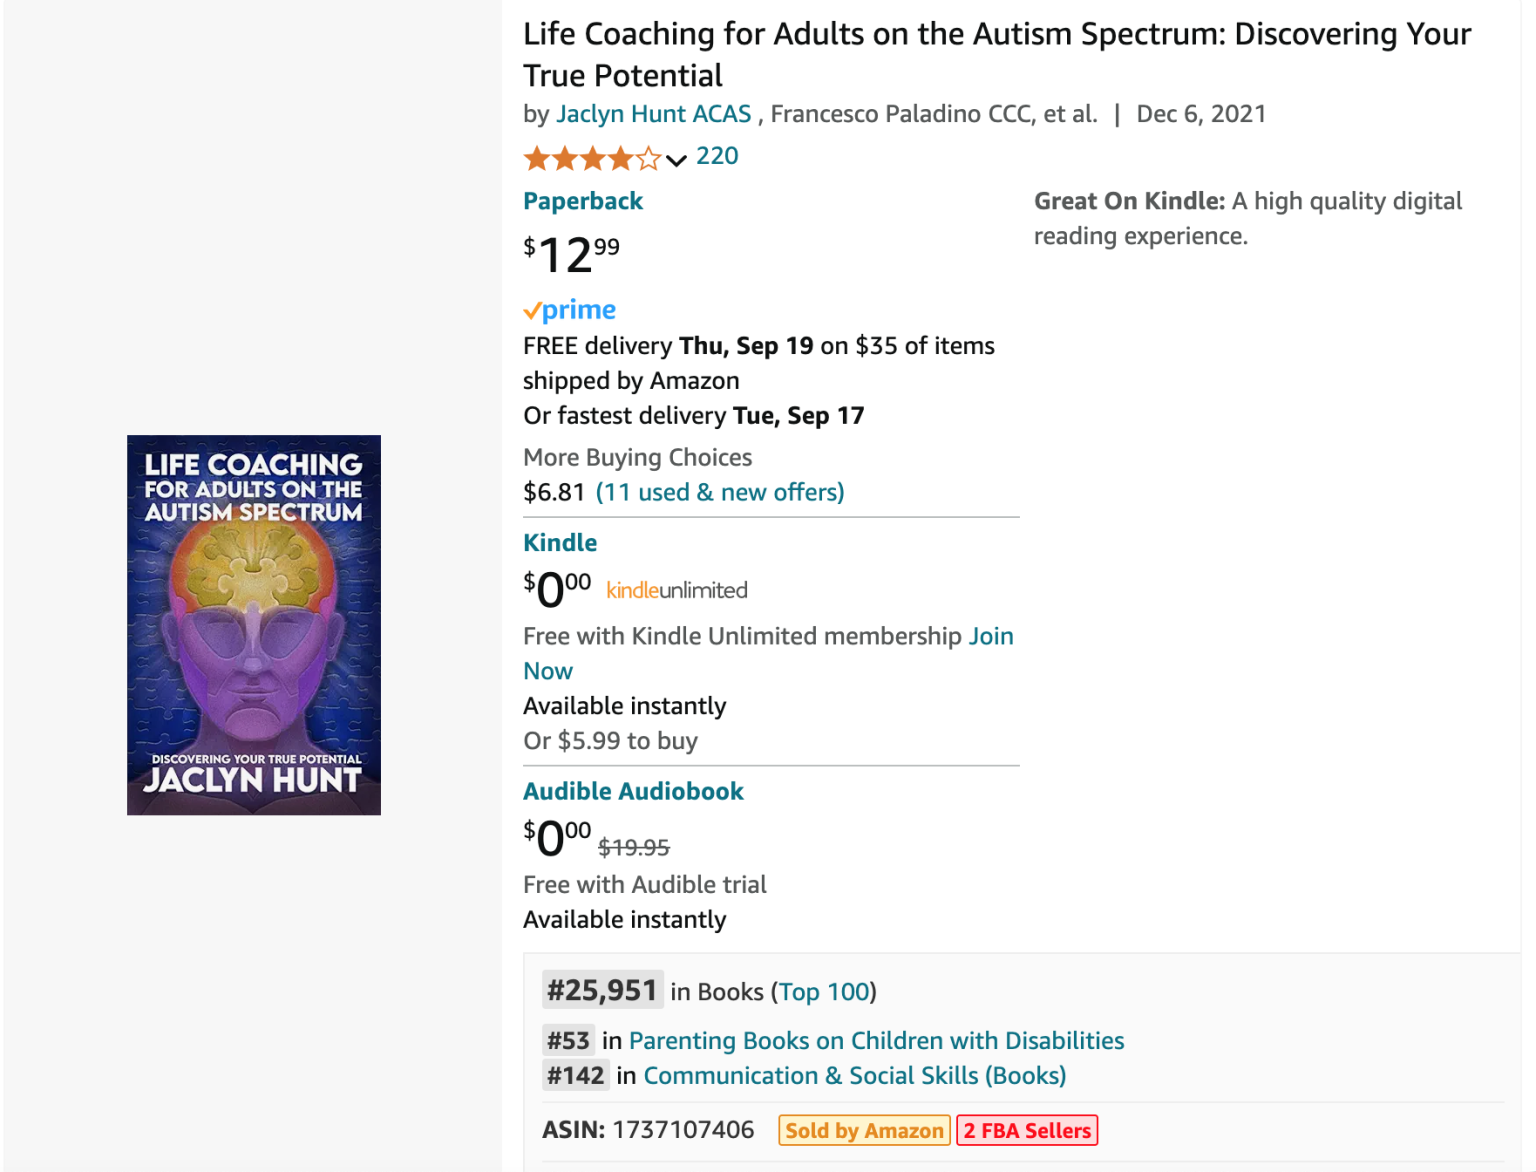Open Parenting Books on Children with Disabilities
This screenshot has width=1536, height=1172.
pos(876,1041)
